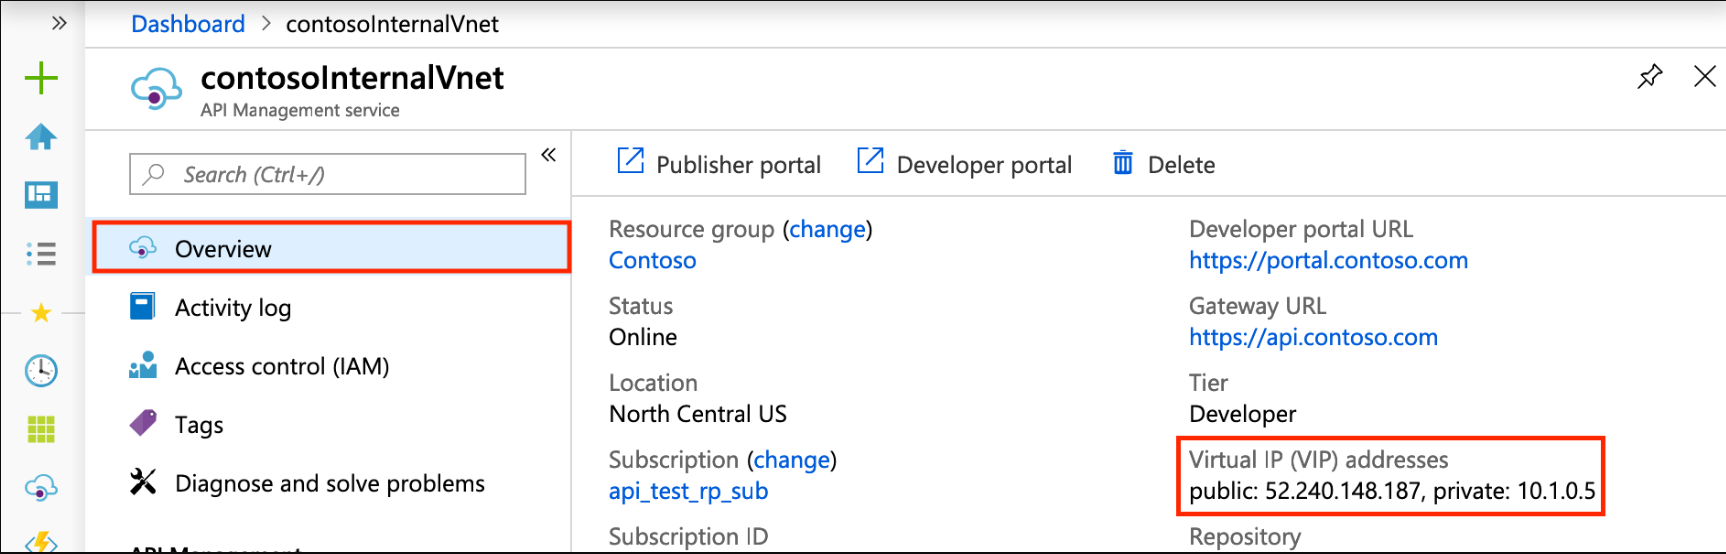Open https://portal.contoso.com link
The height and width of the screenshot is (554, 1726).
click(x=1328, y=260)
